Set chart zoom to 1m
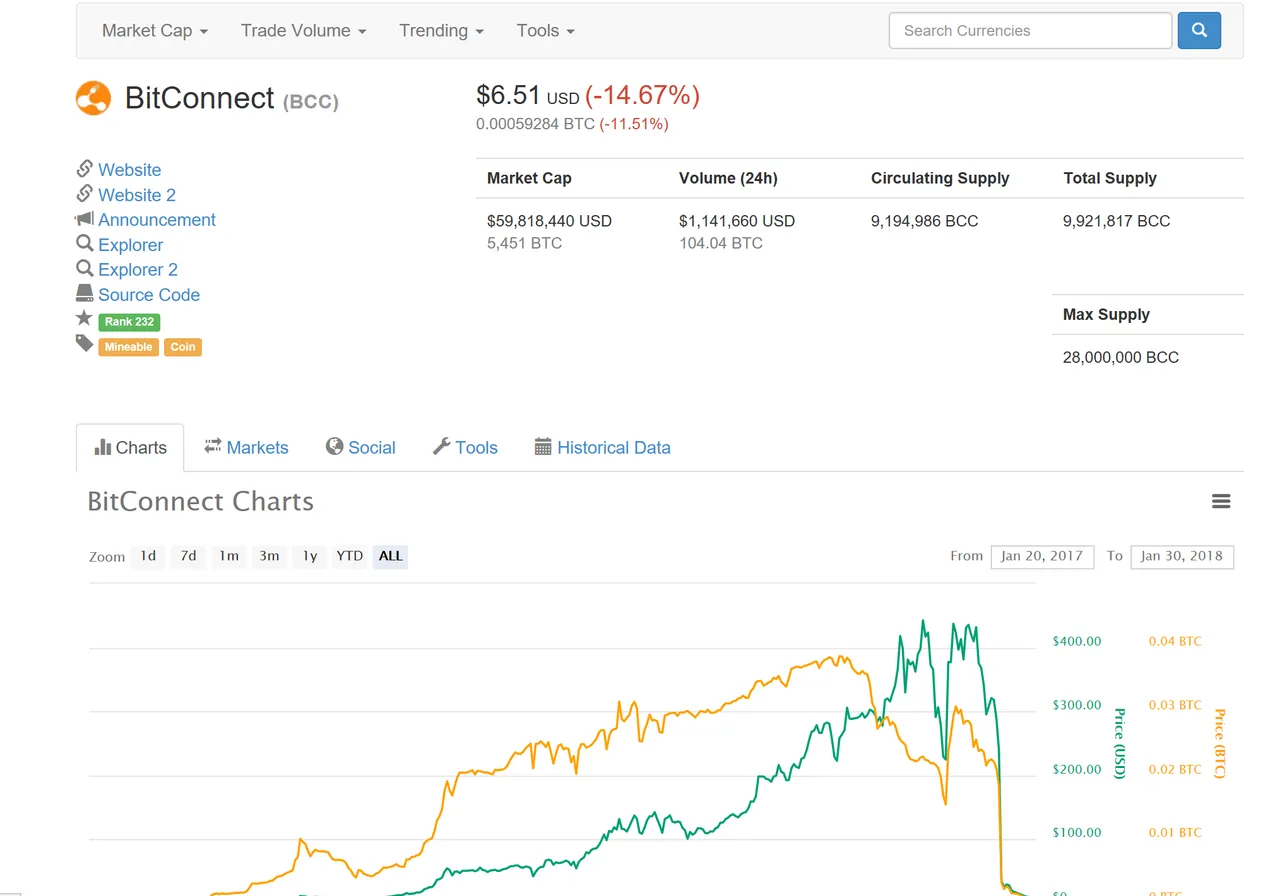 coord(229,556)
